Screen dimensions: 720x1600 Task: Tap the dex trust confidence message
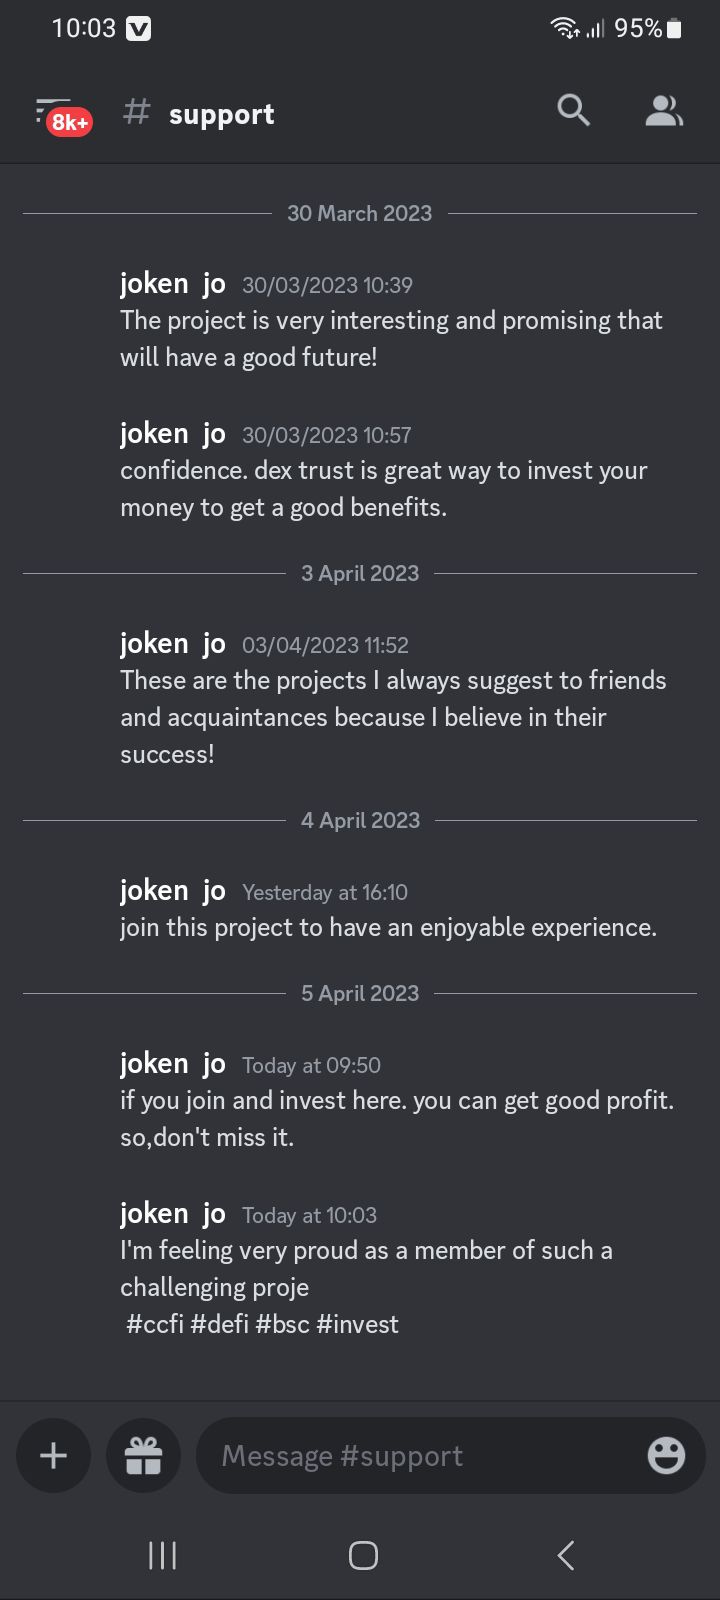point(384,489)
